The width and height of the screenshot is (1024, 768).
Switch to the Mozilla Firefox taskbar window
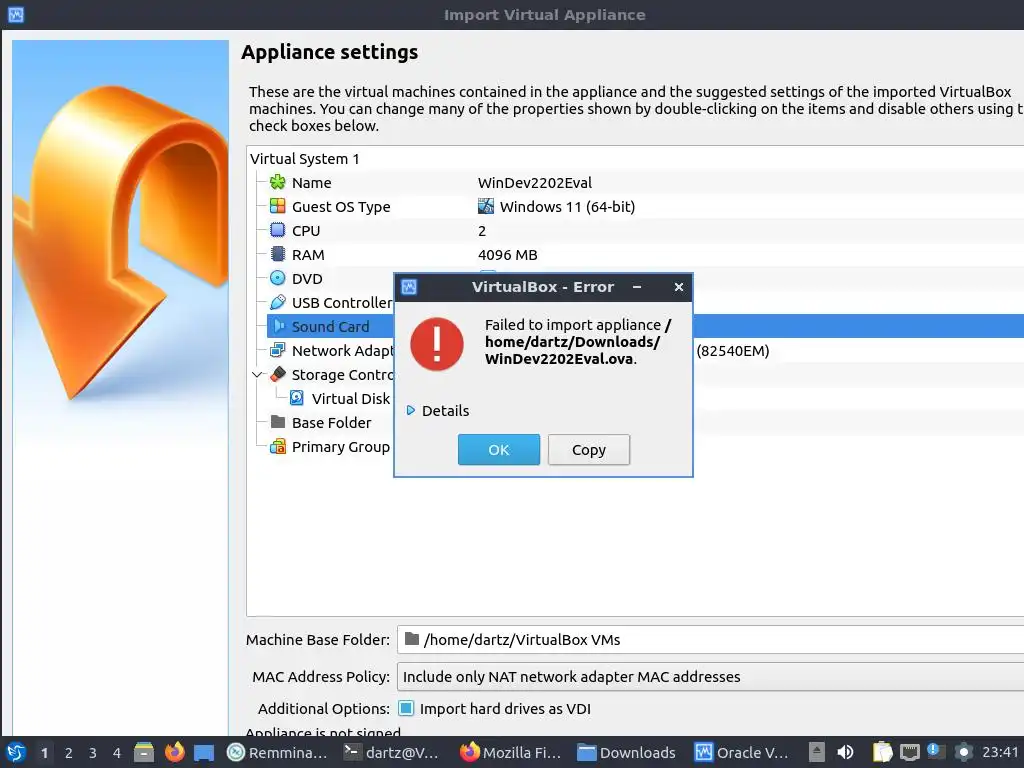511,752
